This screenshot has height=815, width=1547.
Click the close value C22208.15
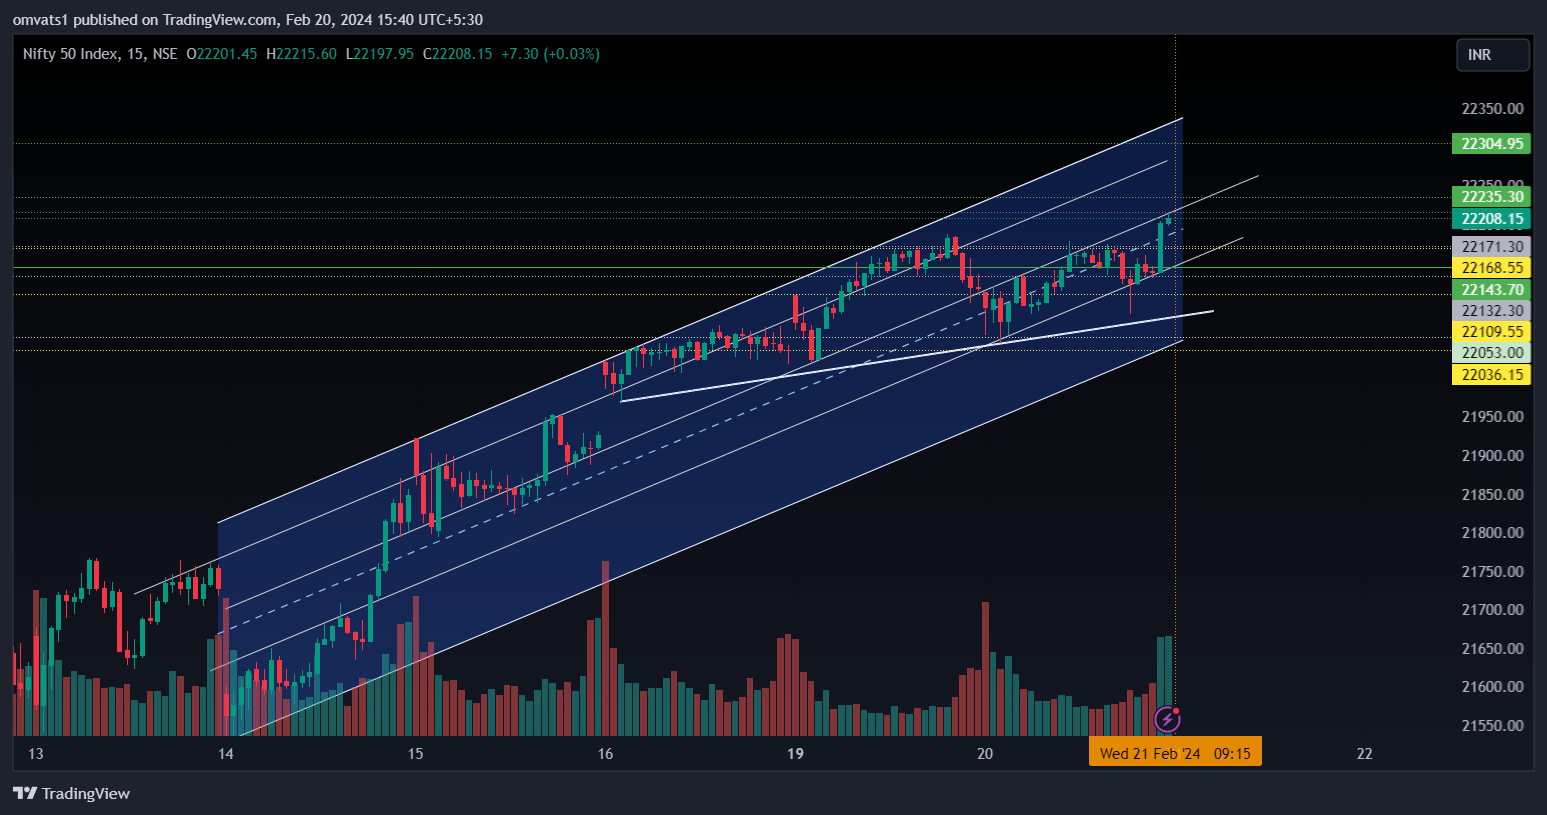(458, 54)
